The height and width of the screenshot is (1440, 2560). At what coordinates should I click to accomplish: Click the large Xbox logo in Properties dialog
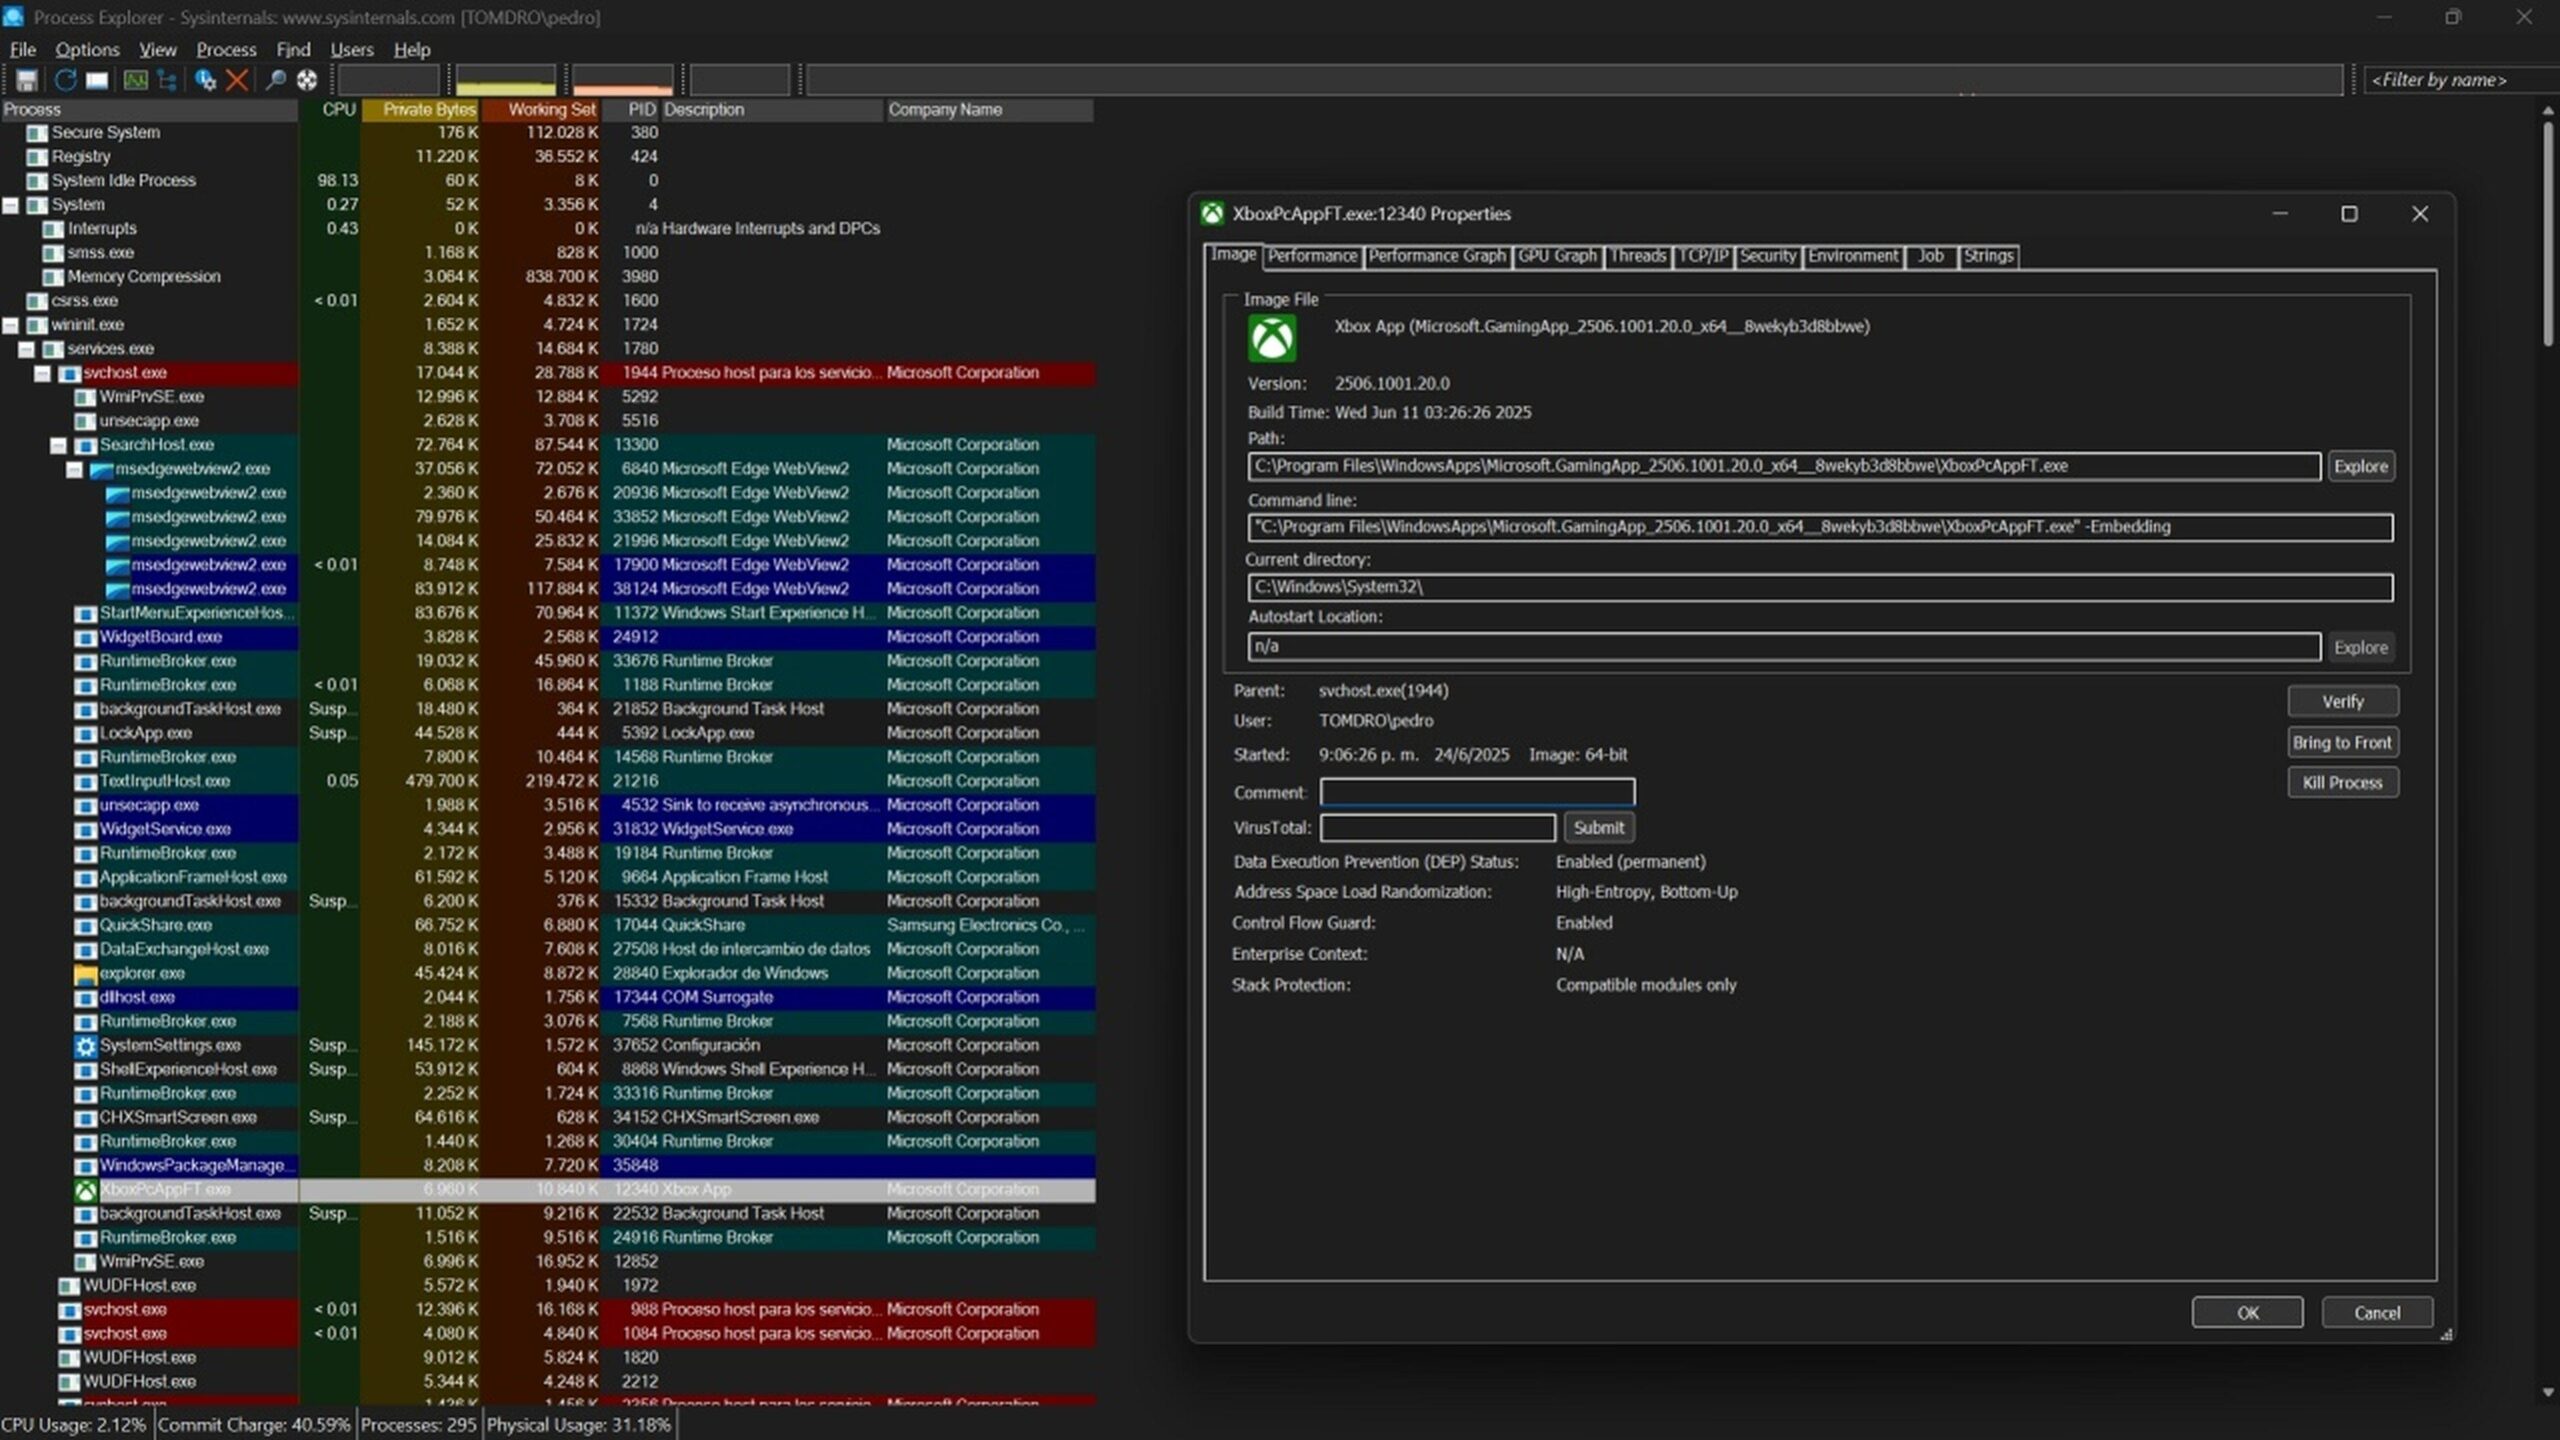1272,338
